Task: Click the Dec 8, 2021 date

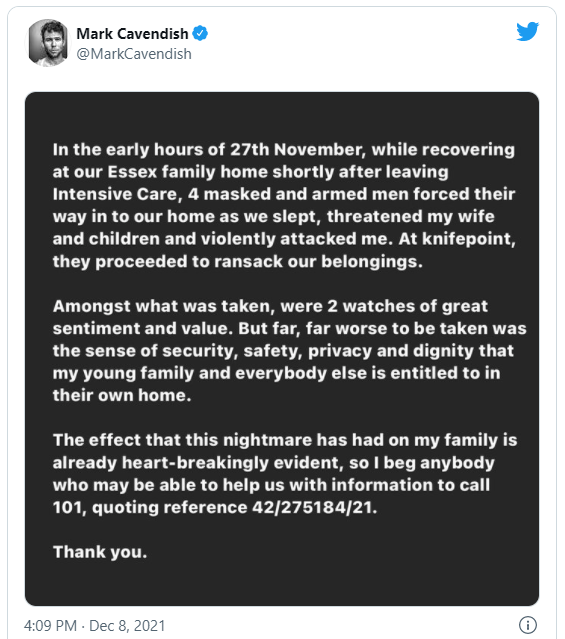Action: click(127, 626)
